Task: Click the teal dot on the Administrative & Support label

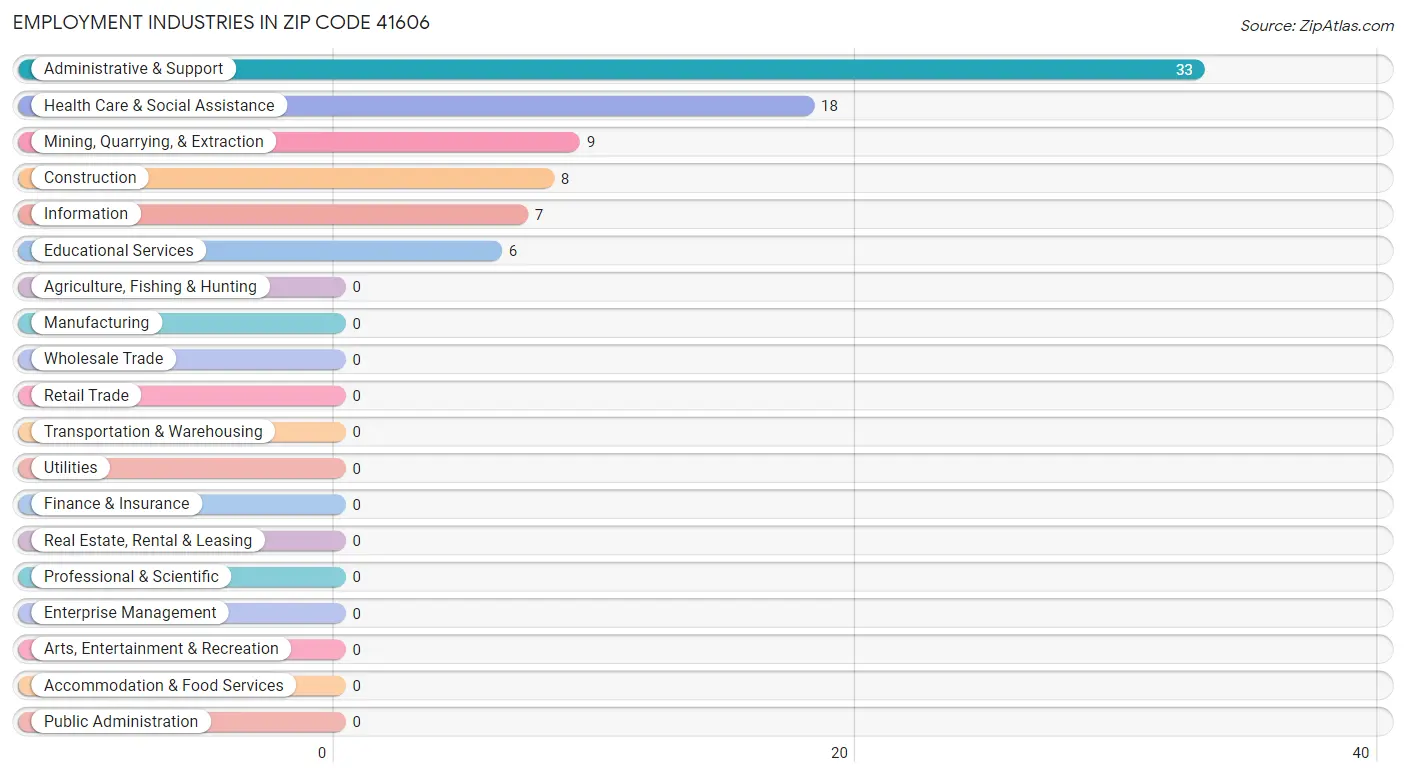Action: point(27,69)
